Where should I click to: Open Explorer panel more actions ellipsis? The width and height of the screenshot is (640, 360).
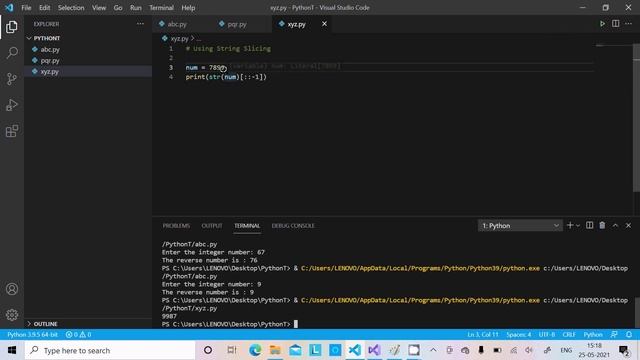point(140,24)
